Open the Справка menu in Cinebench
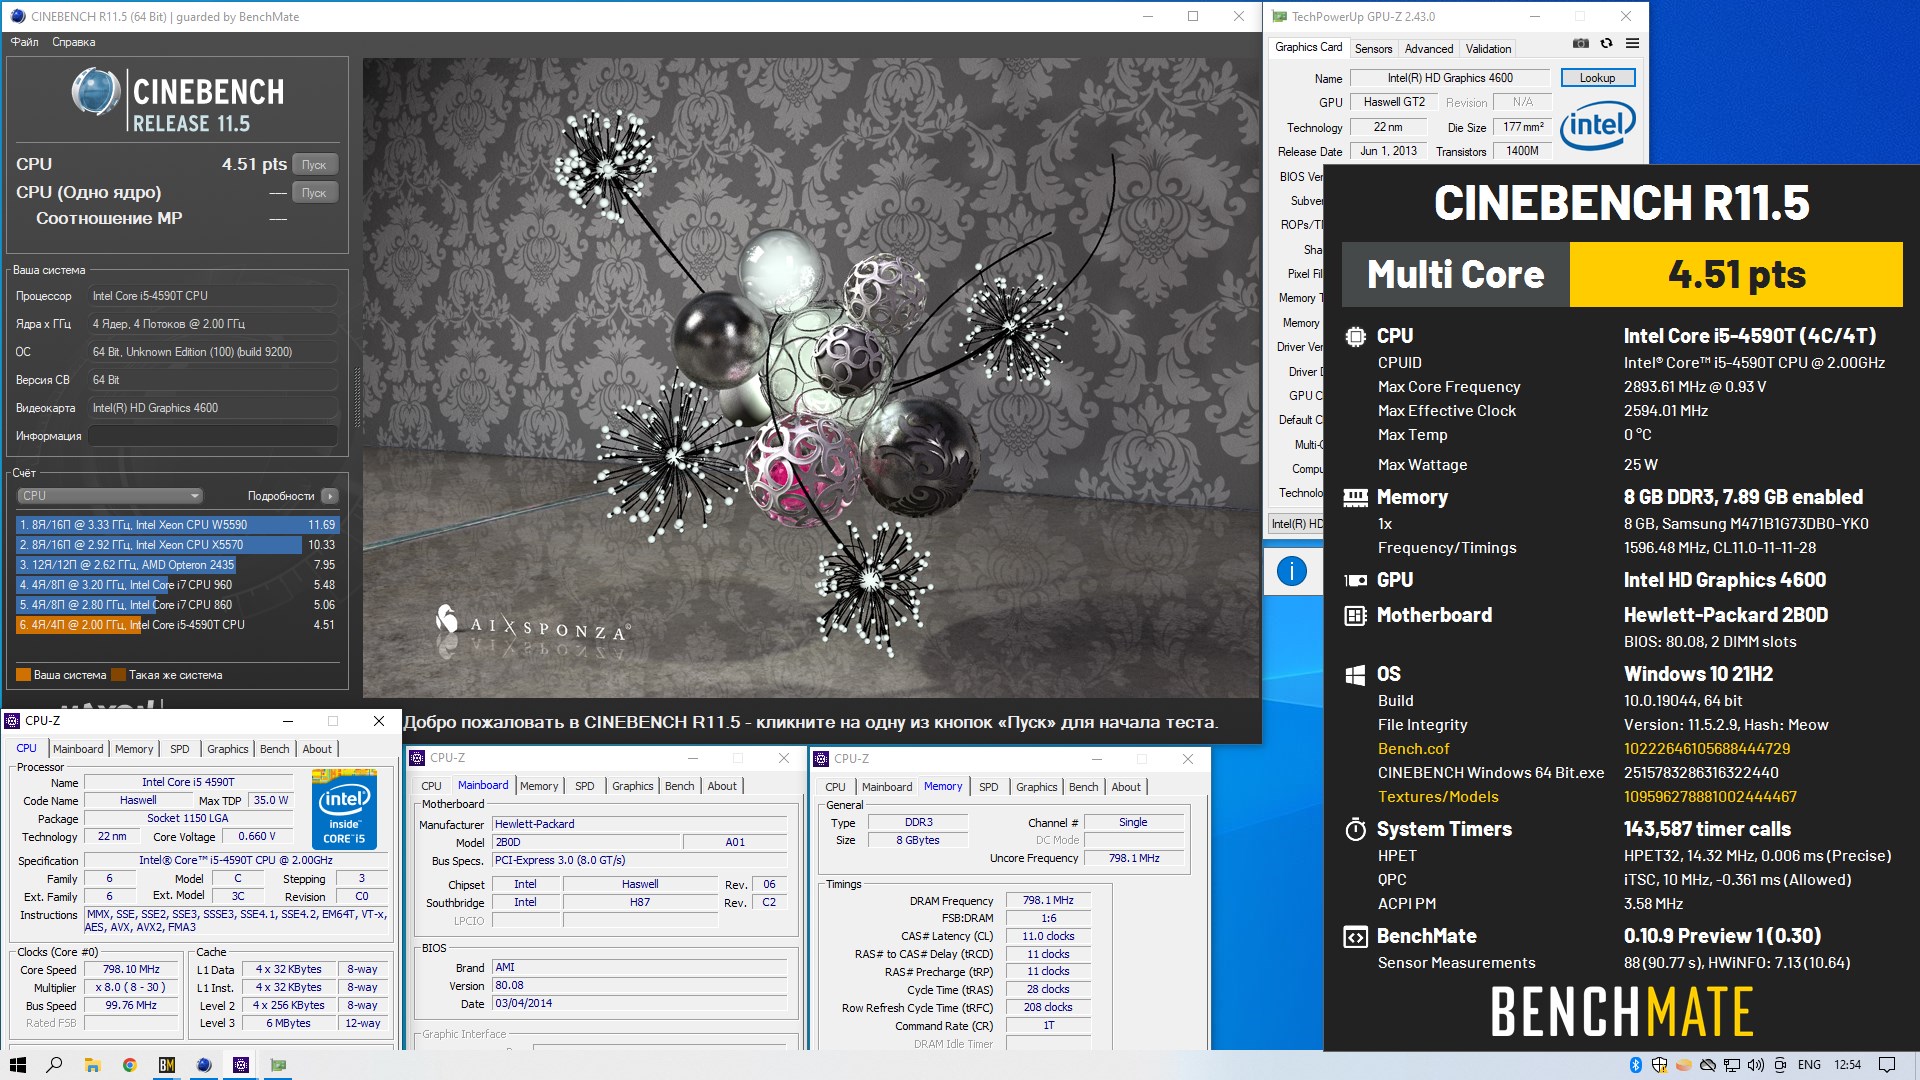This screenshot has width=1920, height=1080. 73,42
